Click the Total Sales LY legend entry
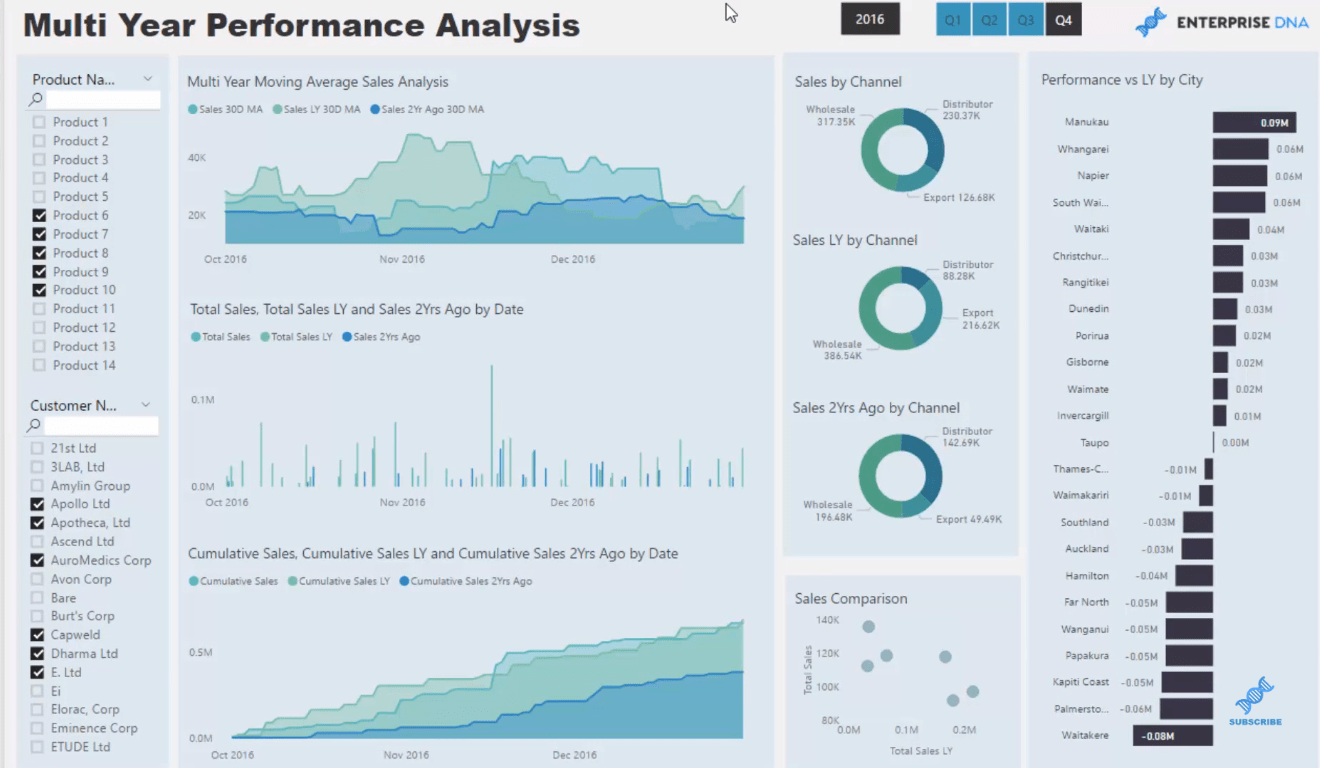The height and width of the screenshot is (768, 1320). [x=296, y=337]
